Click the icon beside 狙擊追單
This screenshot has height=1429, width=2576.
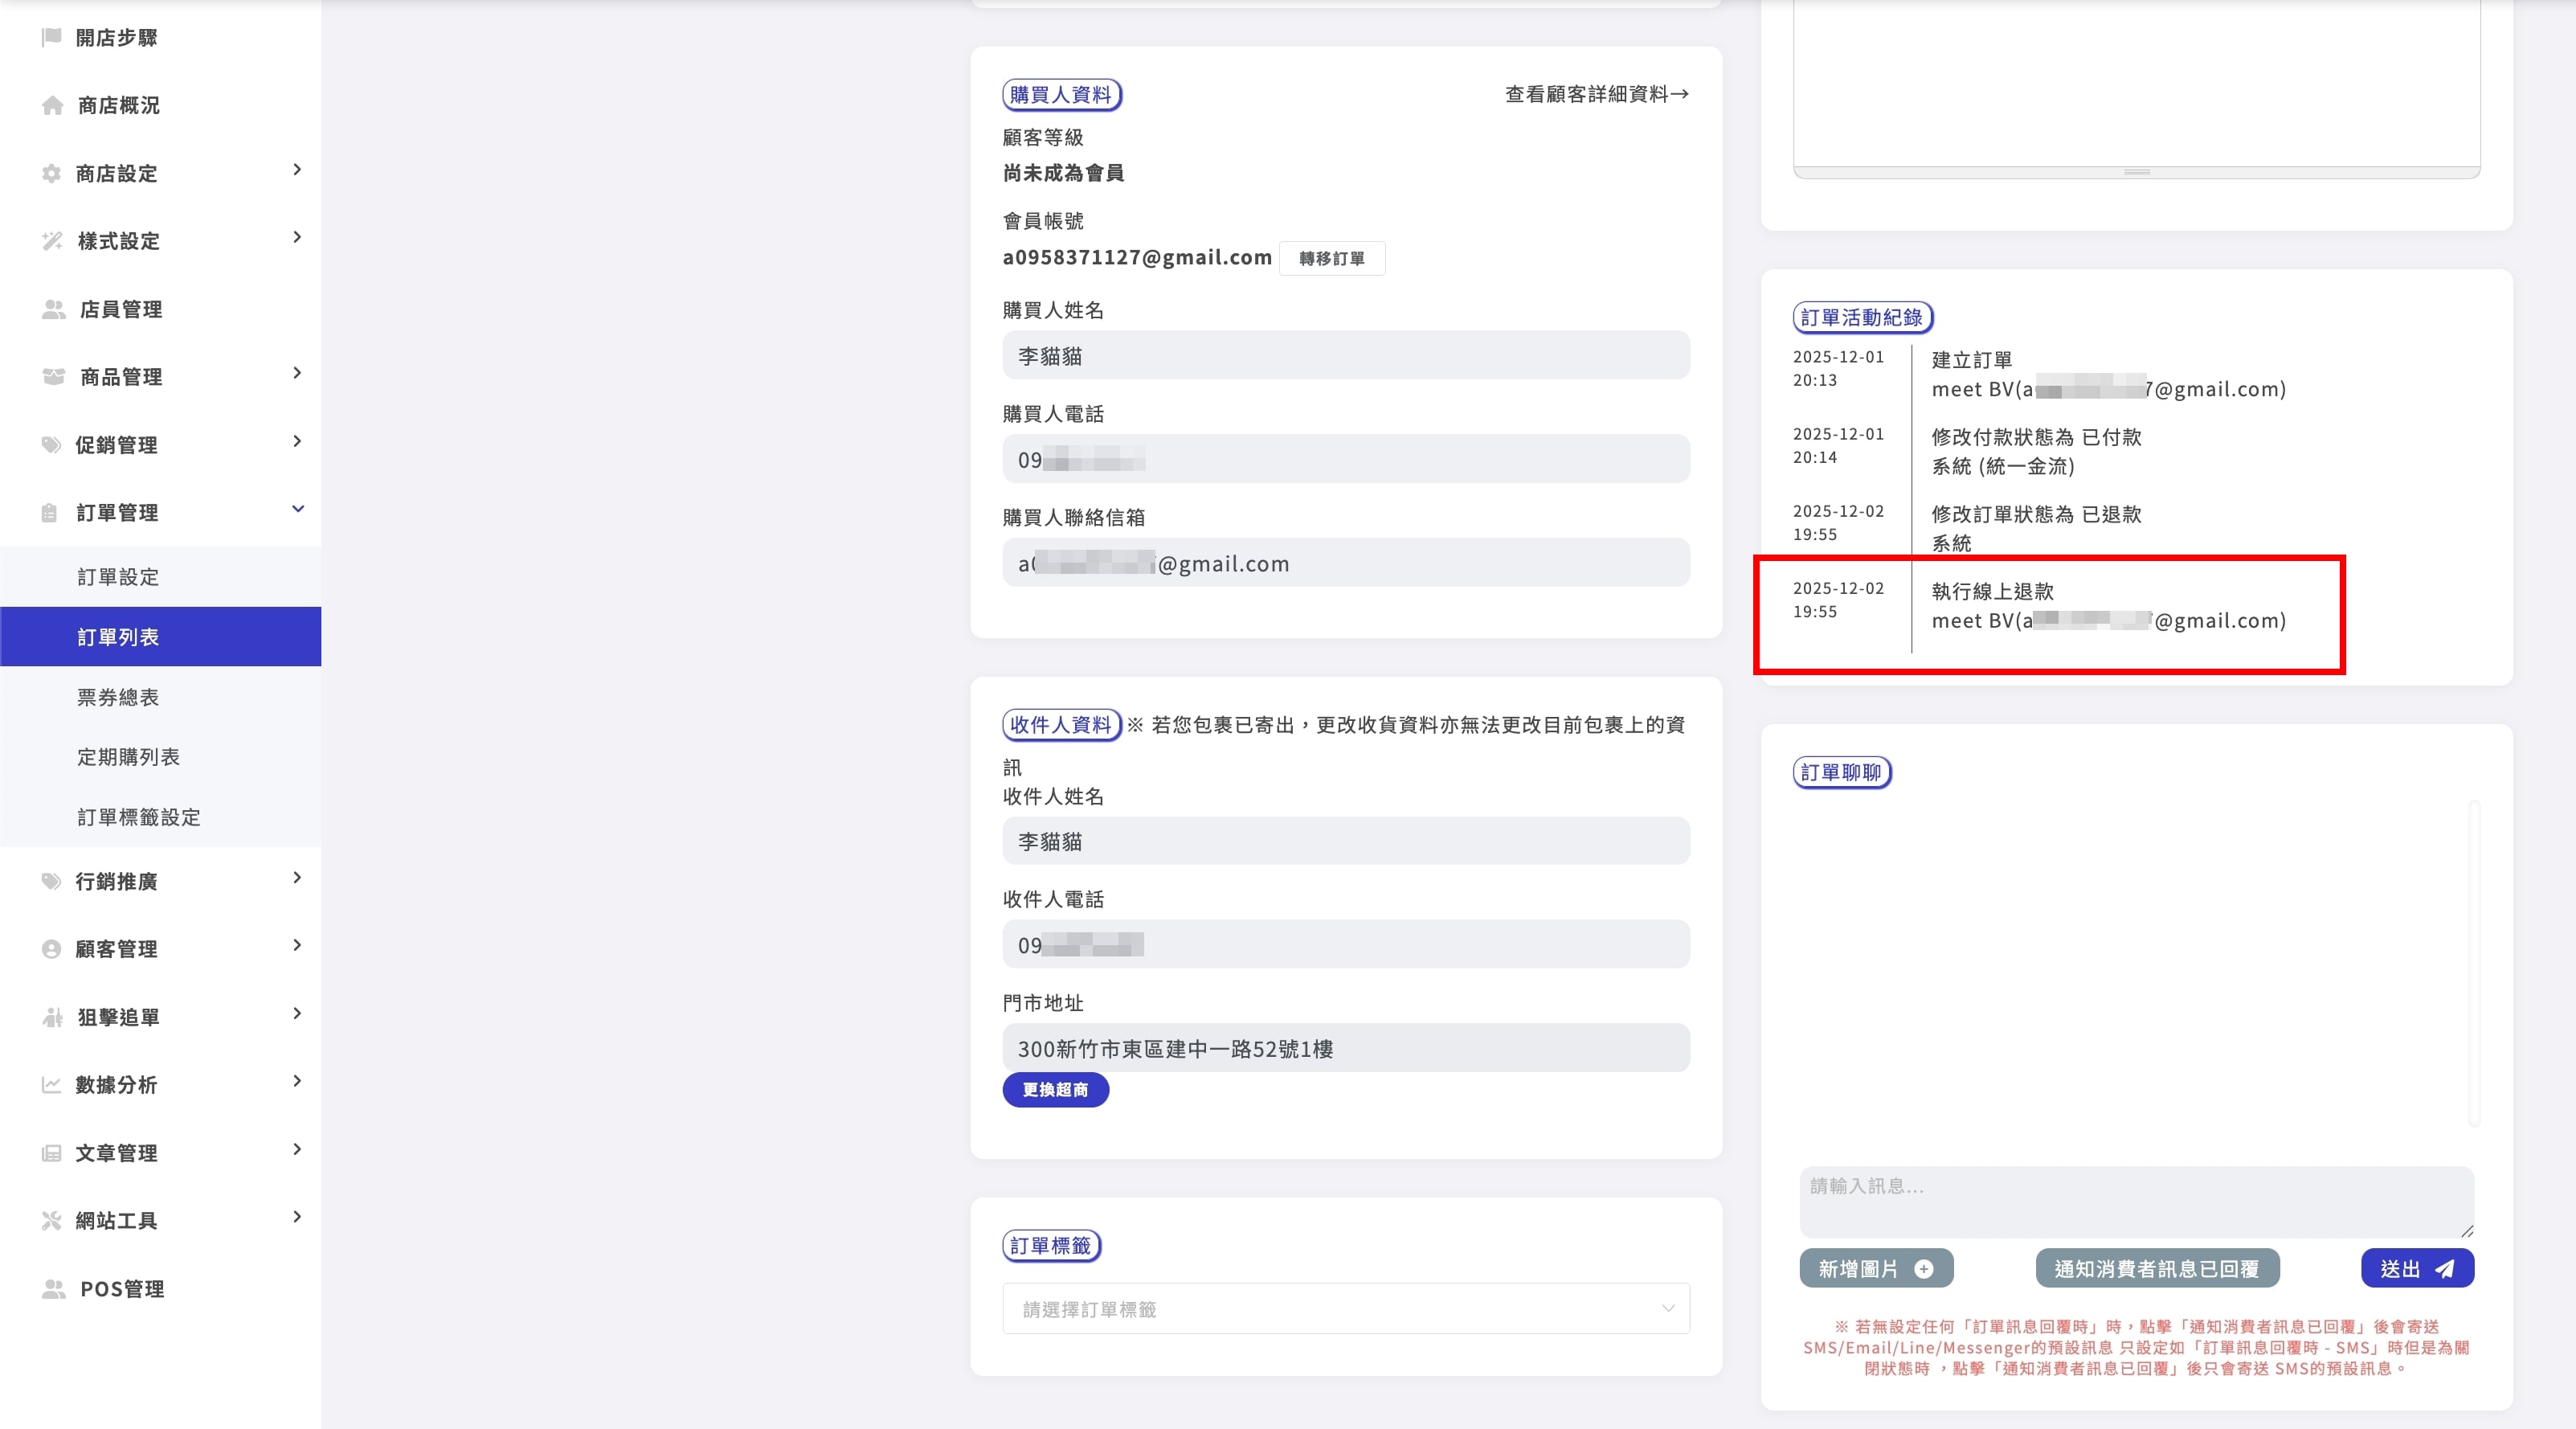pyautogui.click(x=52, y=1017)
